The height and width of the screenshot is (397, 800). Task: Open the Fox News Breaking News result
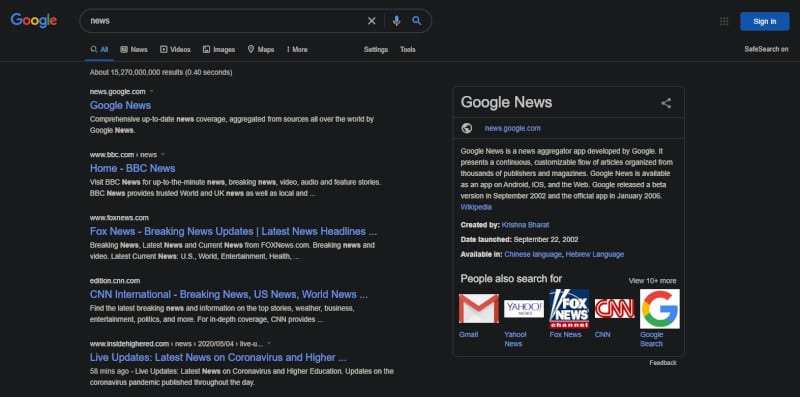coord(233,231)
